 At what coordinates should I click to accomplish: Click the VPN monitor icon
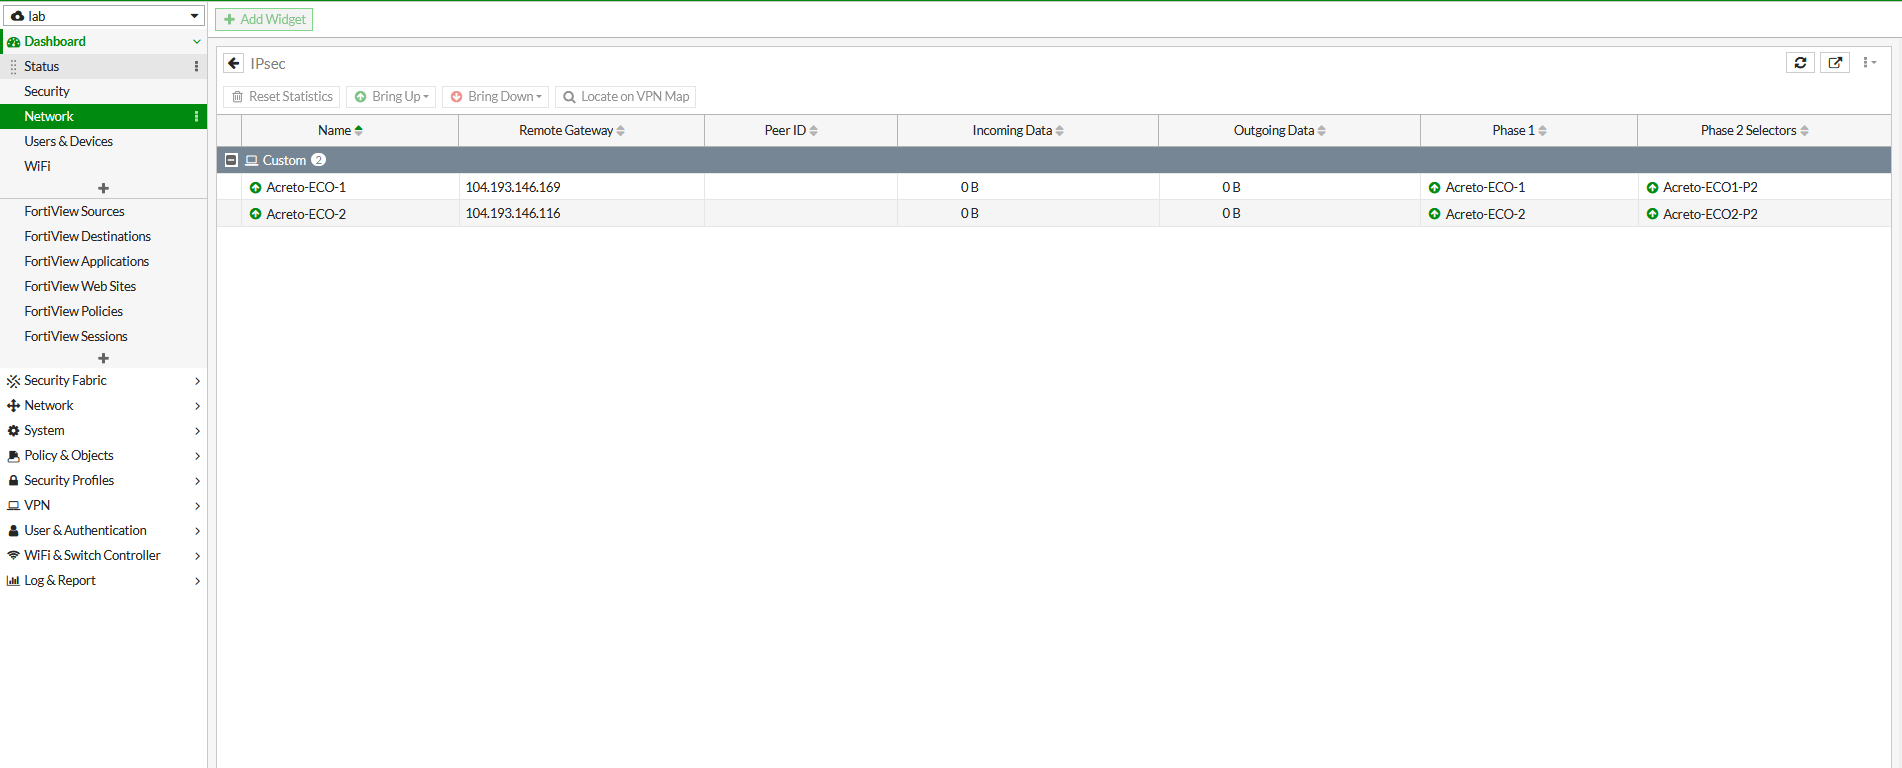pos(13,506)
